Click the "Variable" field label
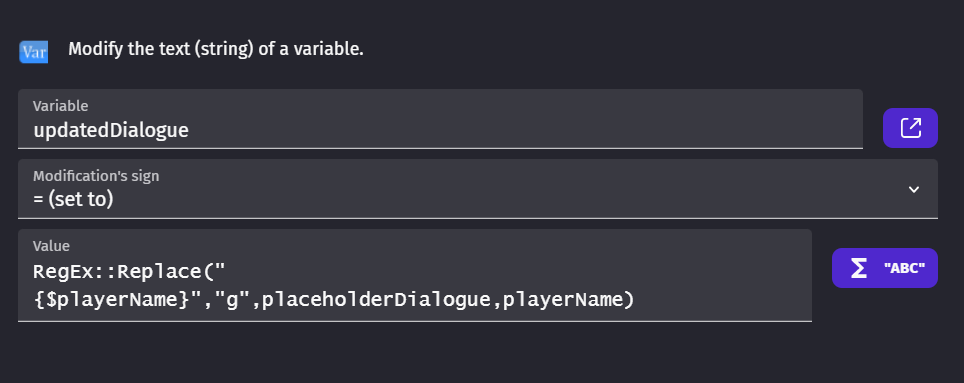This screenshot has height=383, width=964. coord(60,106)
